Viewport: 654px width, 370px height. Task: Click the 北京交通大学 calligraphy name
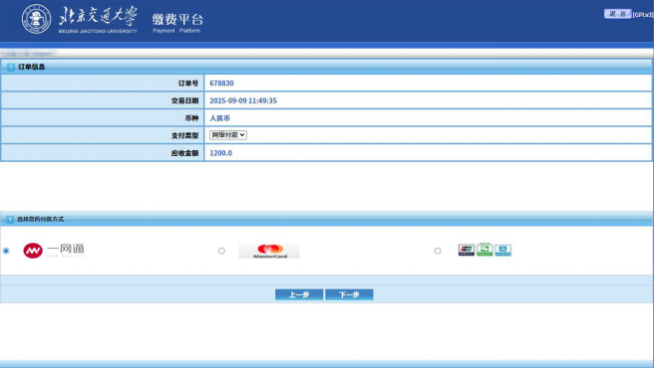click(x=98, y=17)
